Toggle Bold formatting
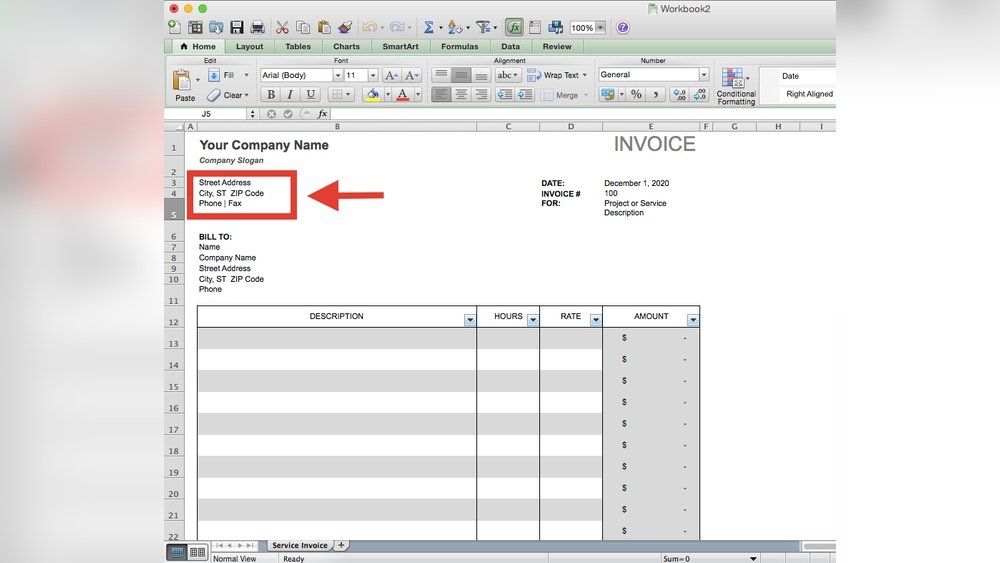This screenshot has height=563, width=1000. [x=271, y=95]
